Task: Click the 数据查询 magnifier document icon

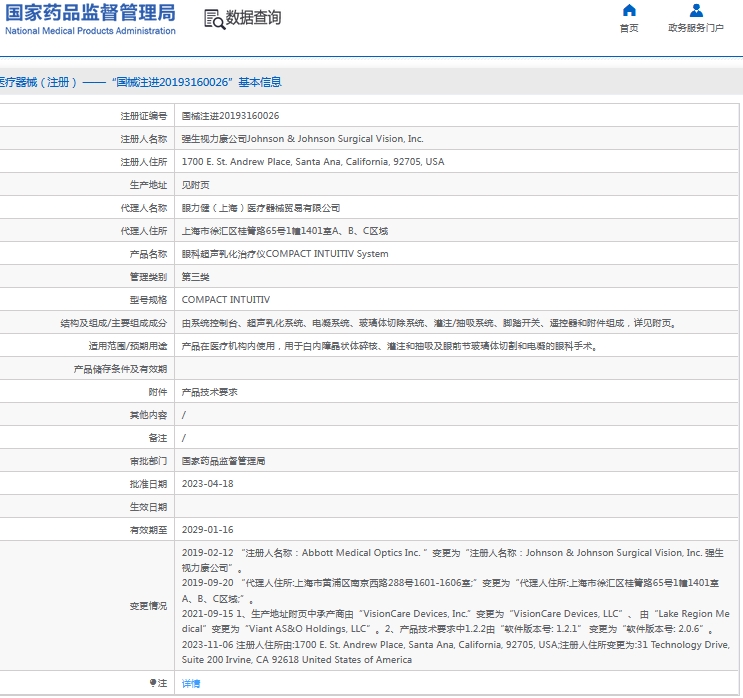Action: click(x=214, y=19)
